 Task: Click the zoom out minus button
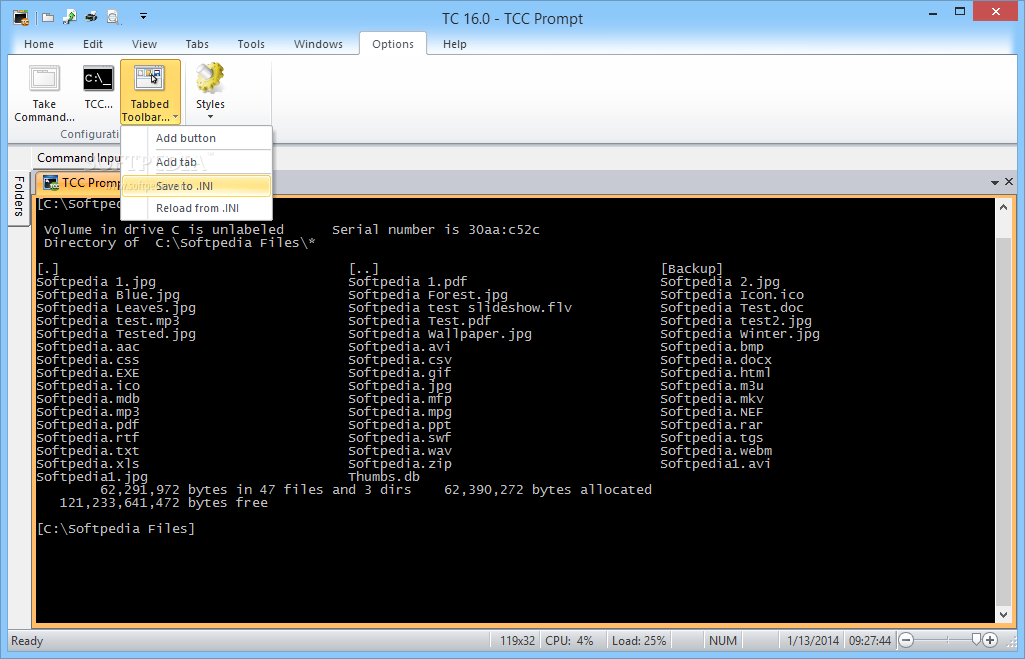click(906, 641)
